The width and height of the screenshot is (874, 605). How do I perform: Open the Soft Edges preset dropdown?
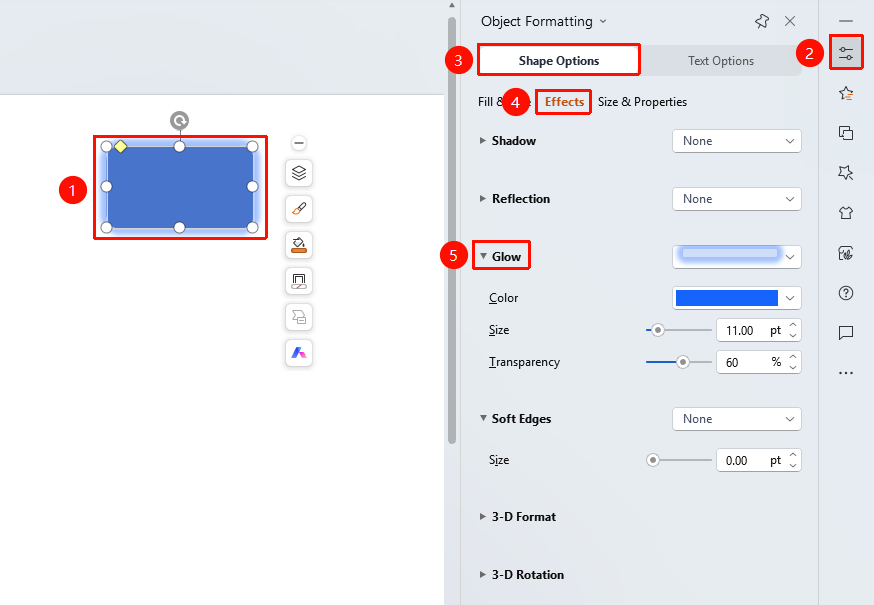pos(736,419)
